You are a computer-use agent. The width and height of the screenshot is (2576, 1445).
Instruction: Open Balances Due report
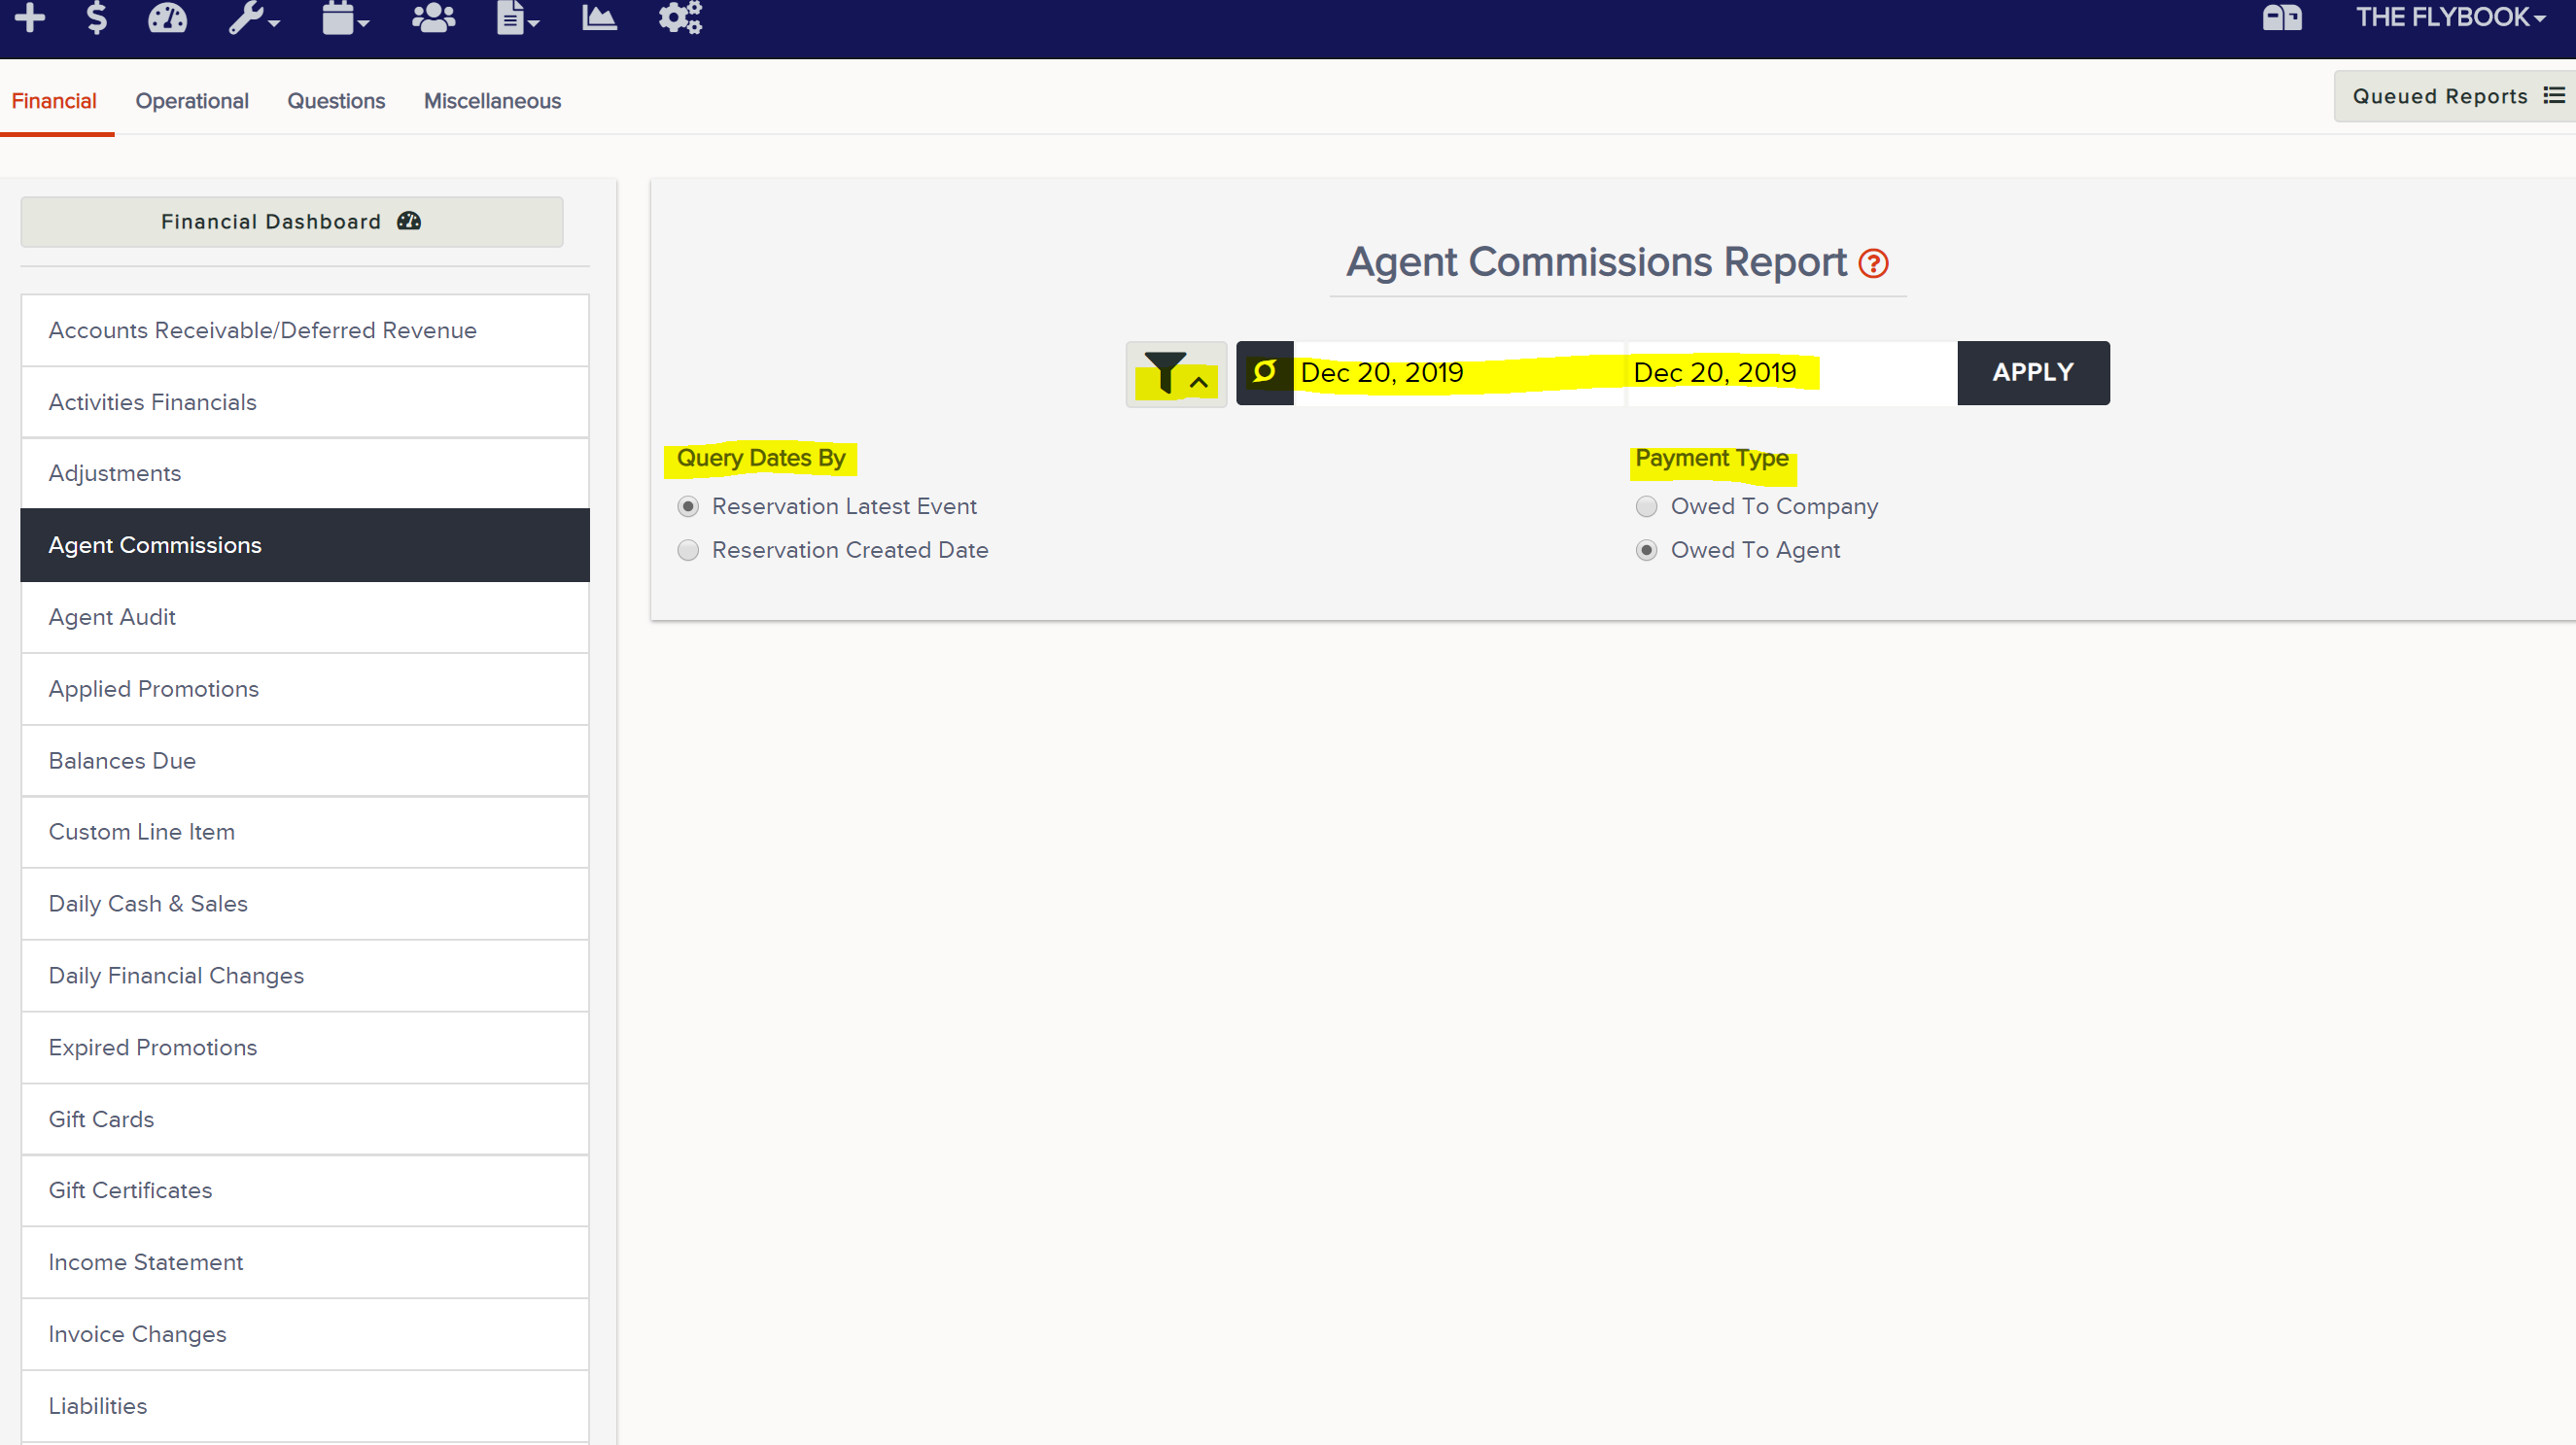305,761
